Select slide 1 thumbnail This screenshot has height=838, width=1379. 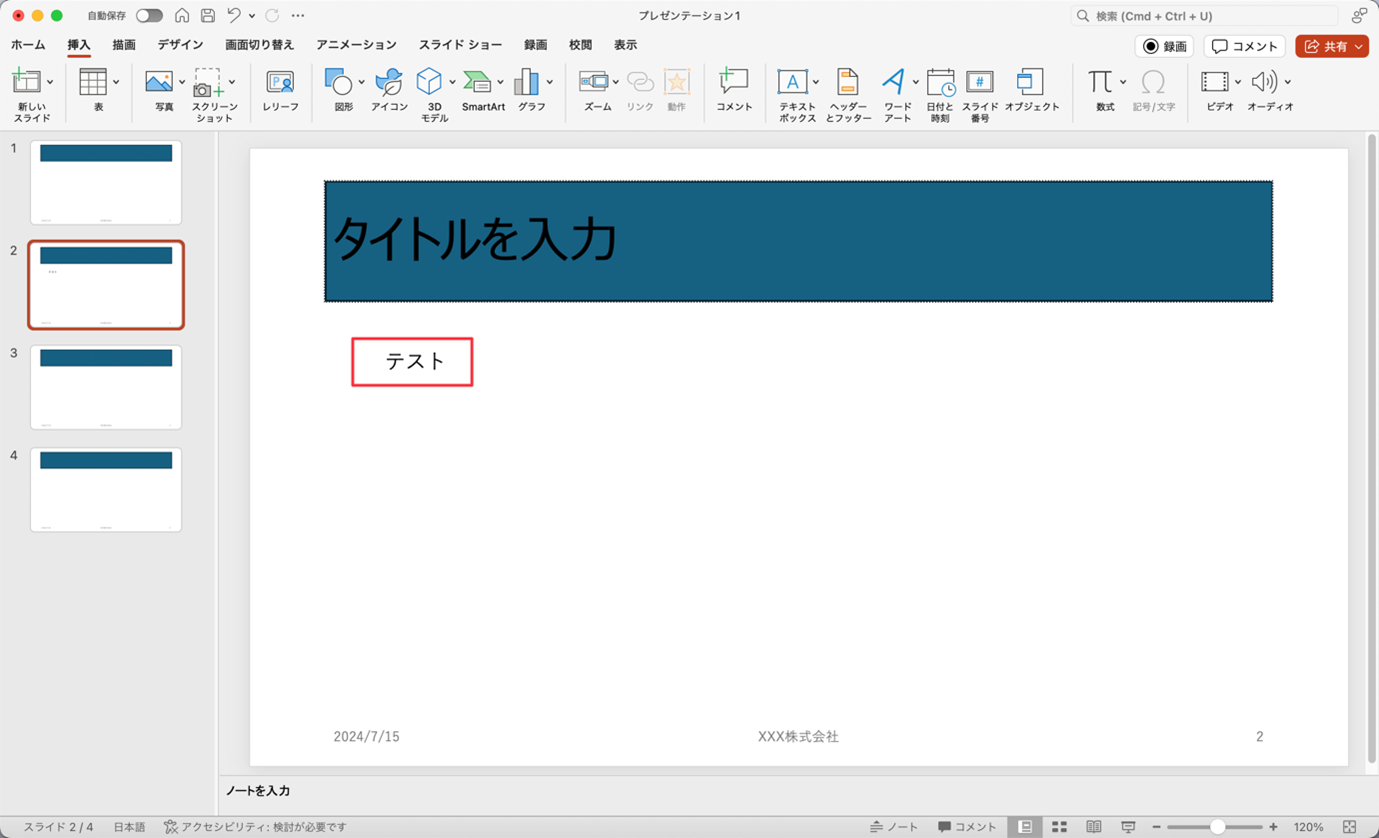(x=106, y=182)
